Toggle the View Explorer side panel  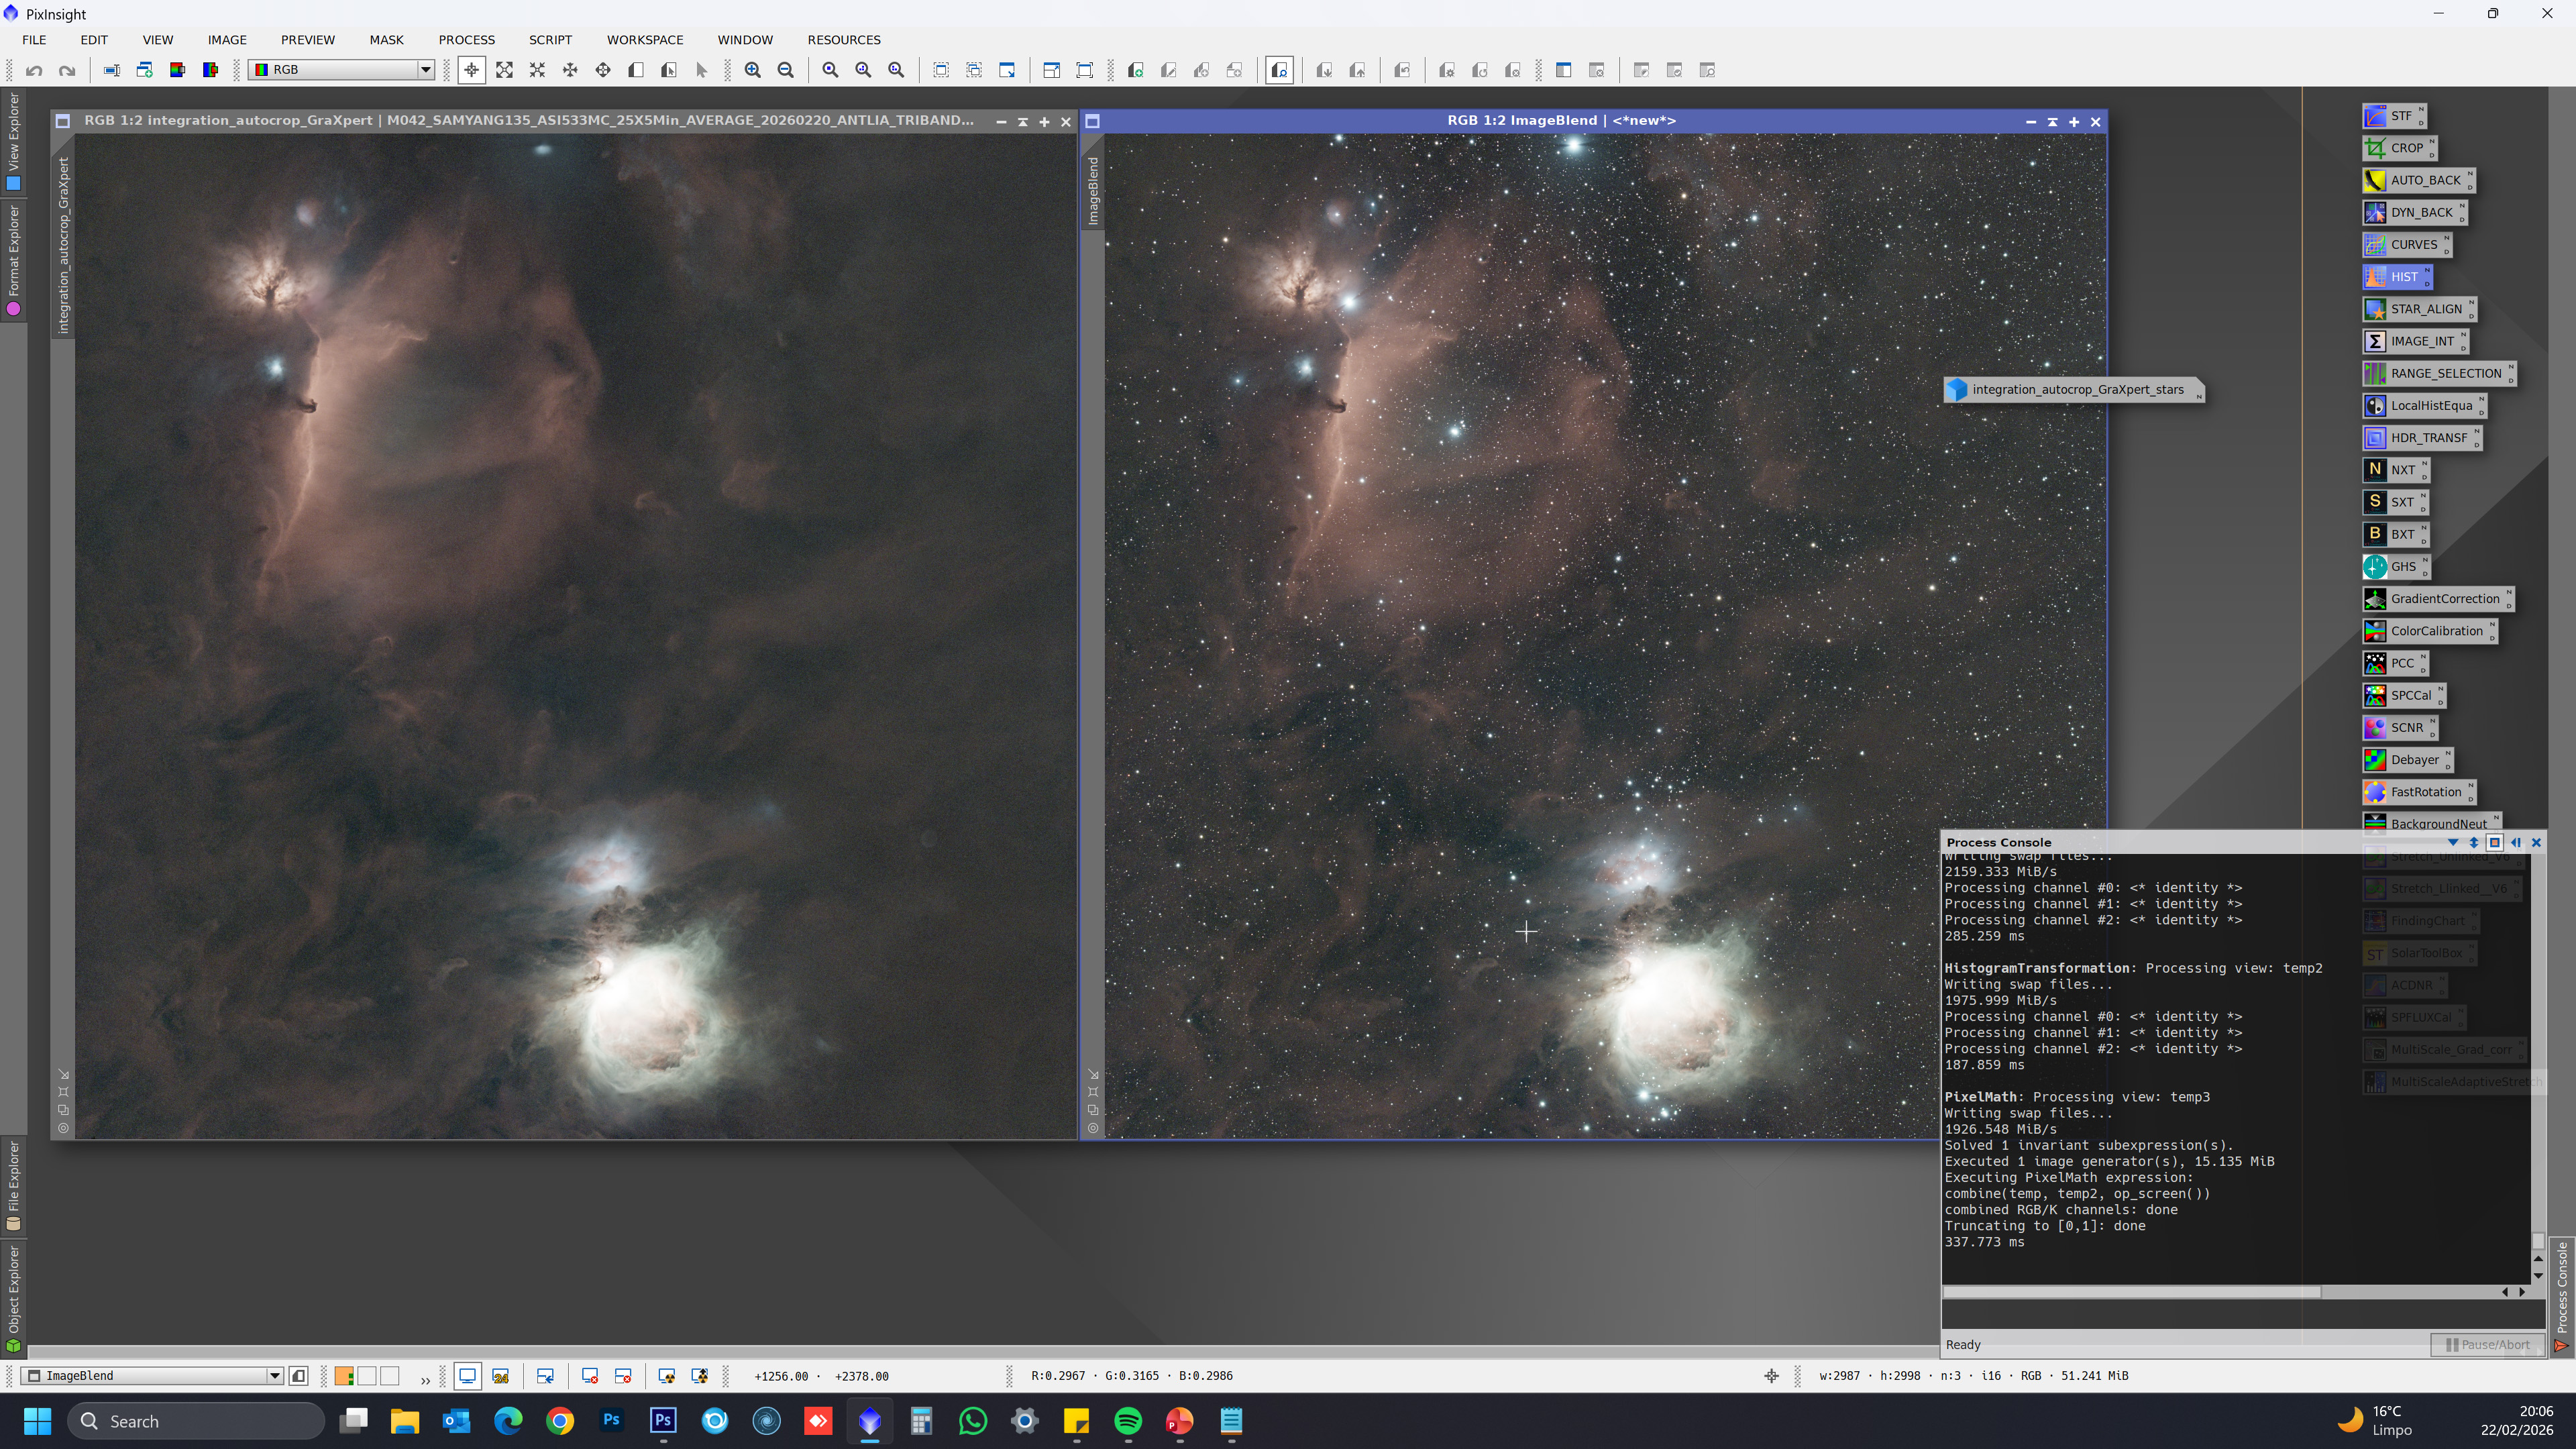pos(13,141)
